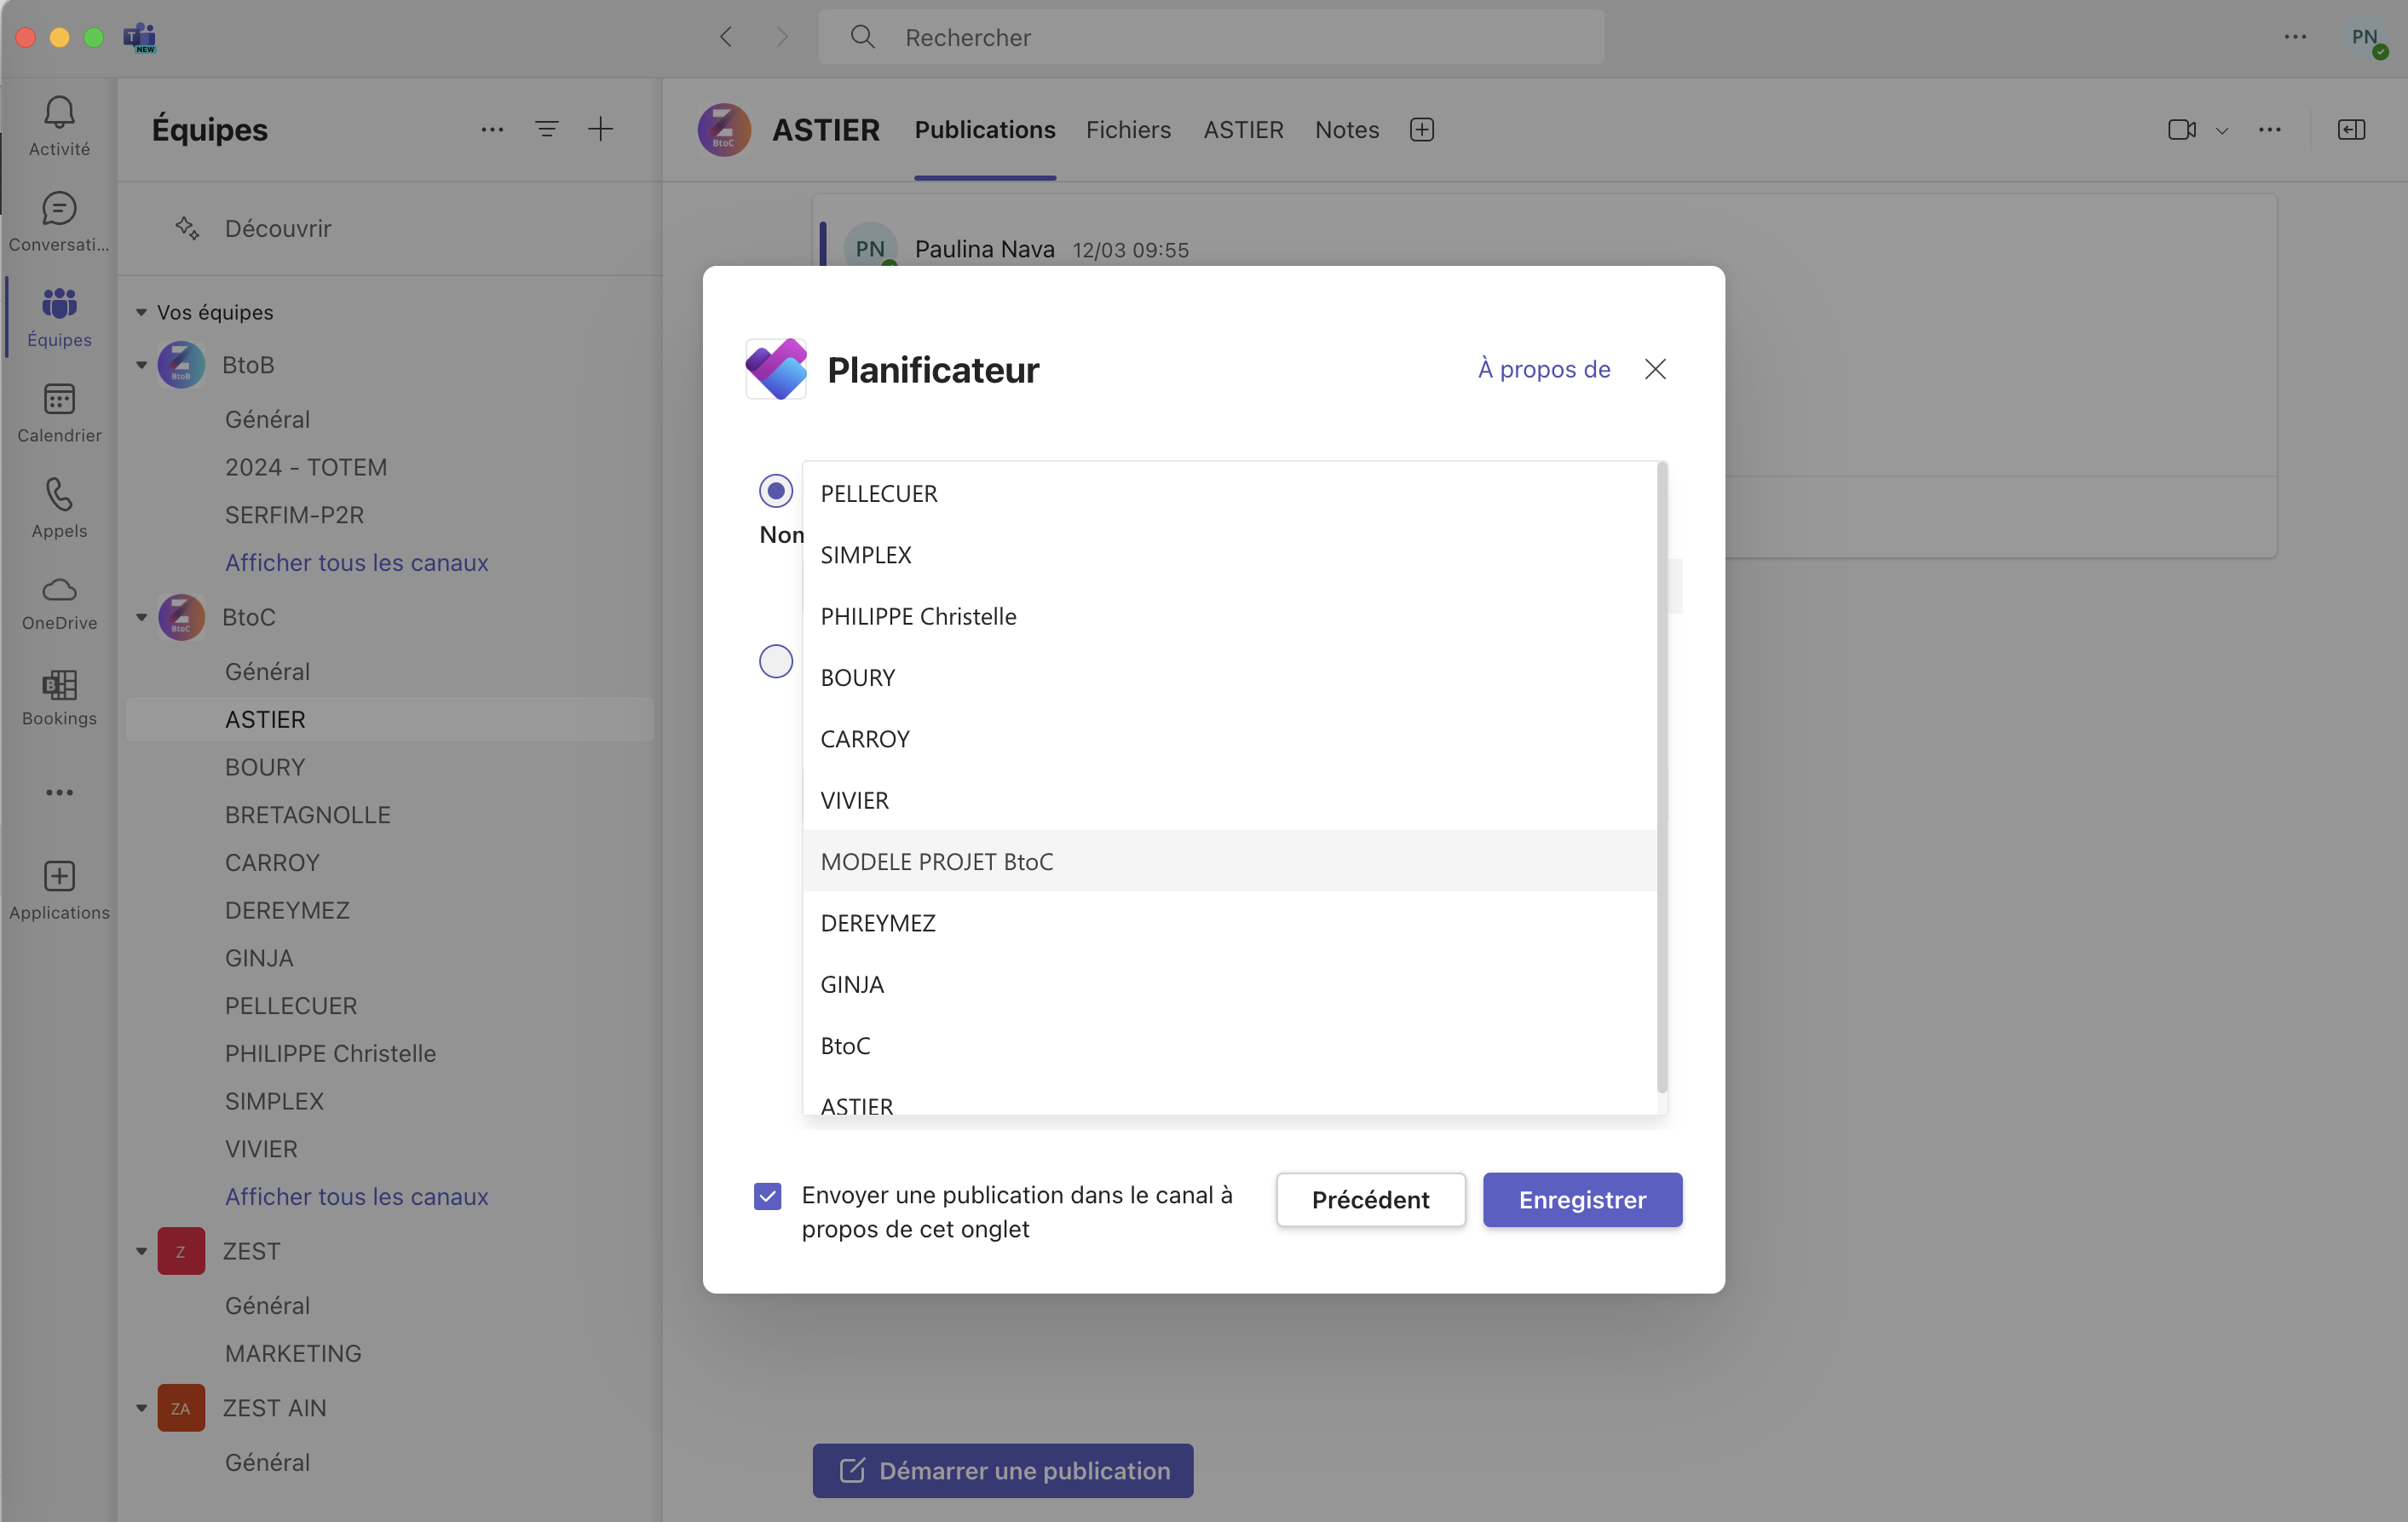Uncheck Envoyer une publication checkbox

click(x=768, y=1196)
